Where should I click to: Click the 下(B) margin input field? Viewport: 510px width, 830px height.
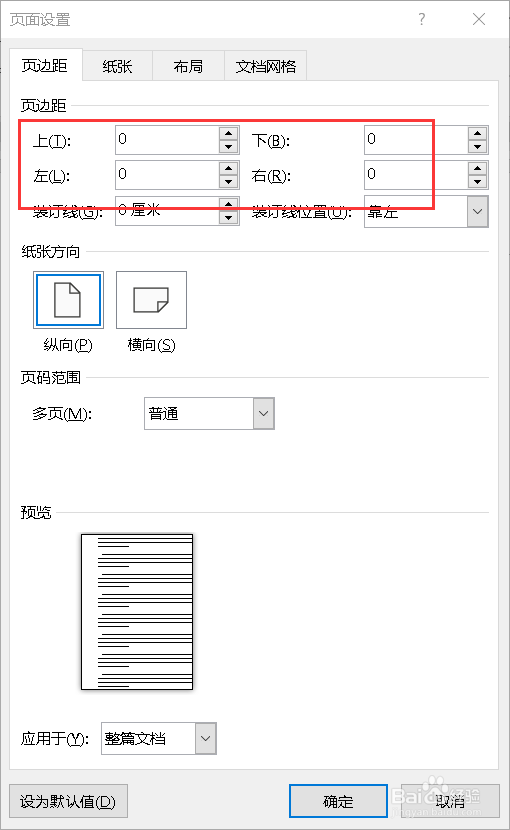coord(416,140)
